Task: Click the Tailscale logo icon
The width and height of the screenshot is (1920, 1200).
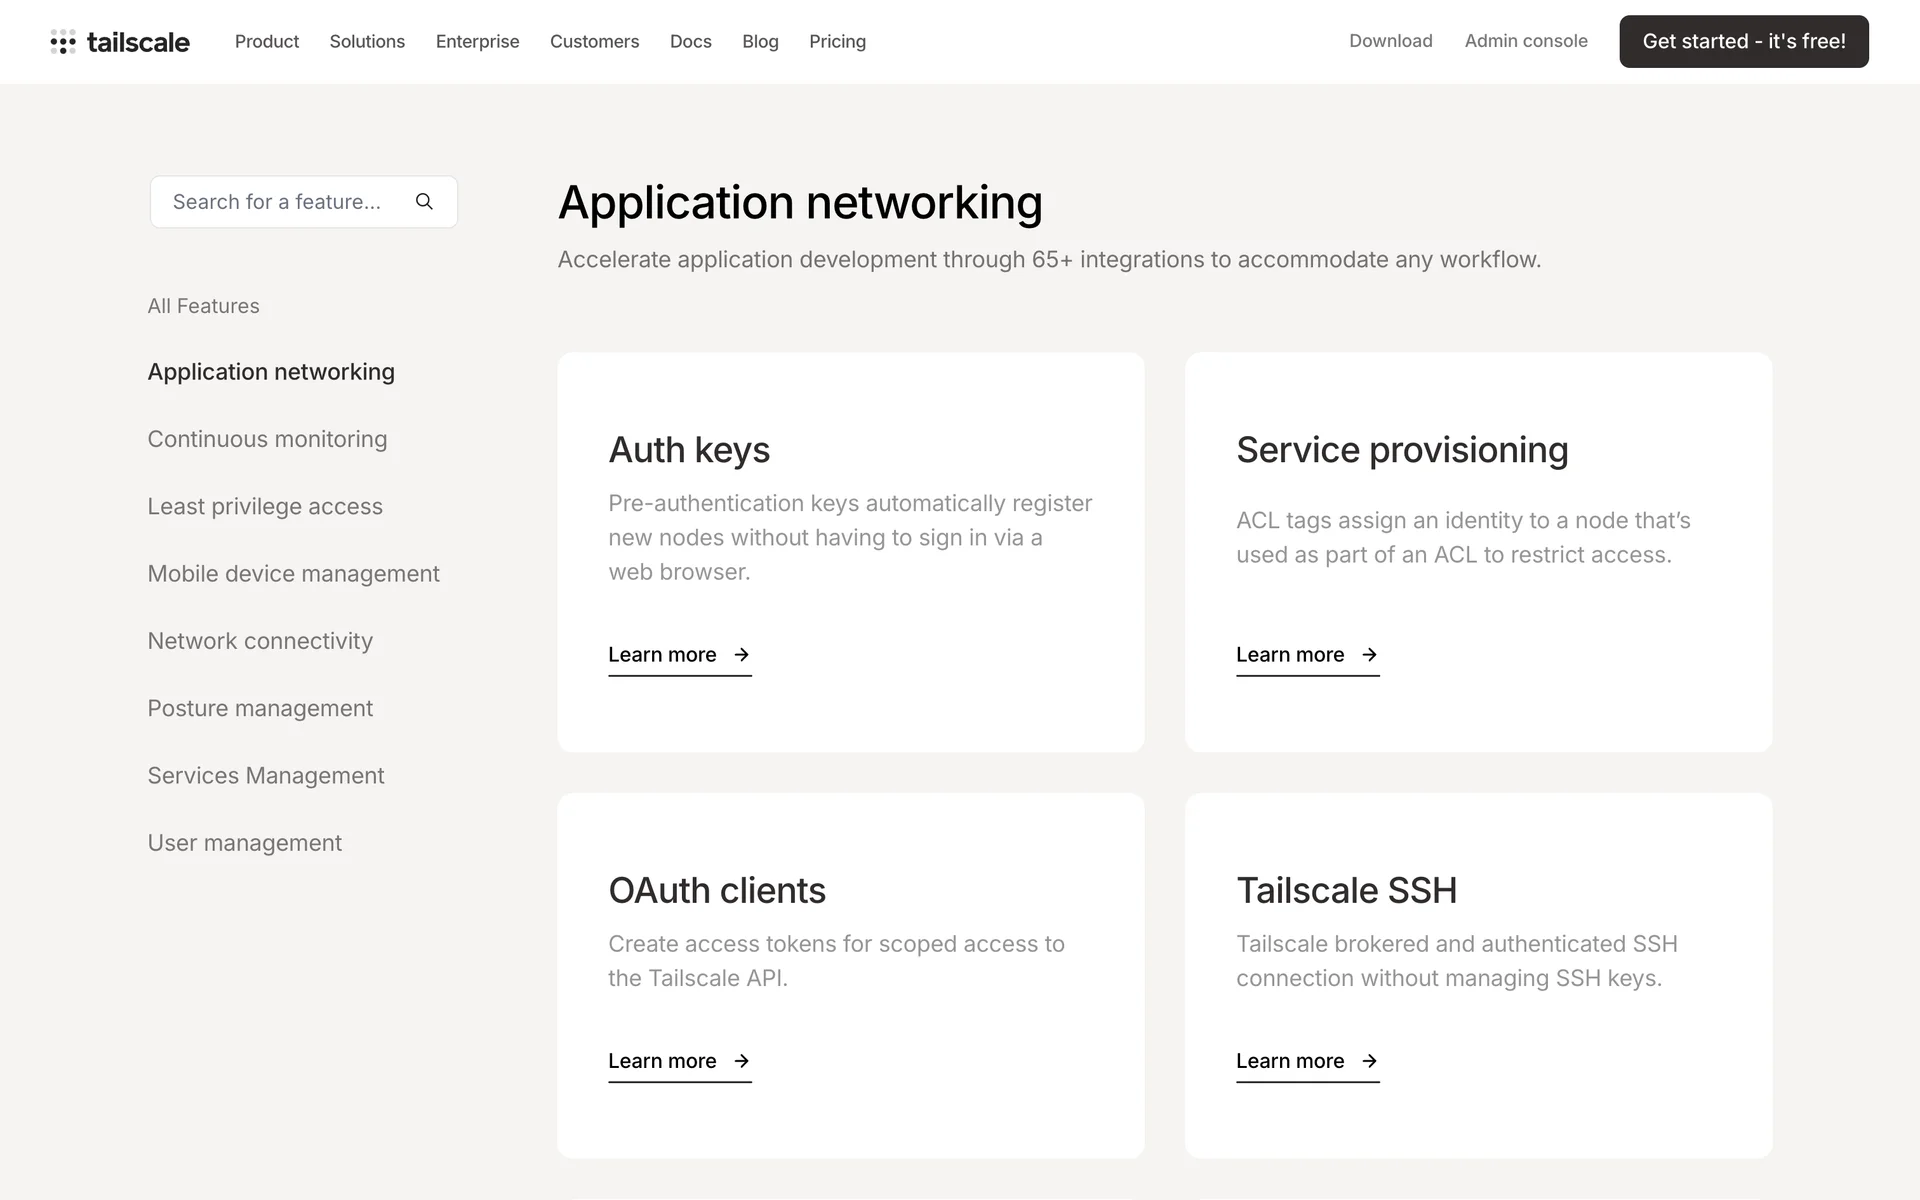Action: (x=63, y=42)
